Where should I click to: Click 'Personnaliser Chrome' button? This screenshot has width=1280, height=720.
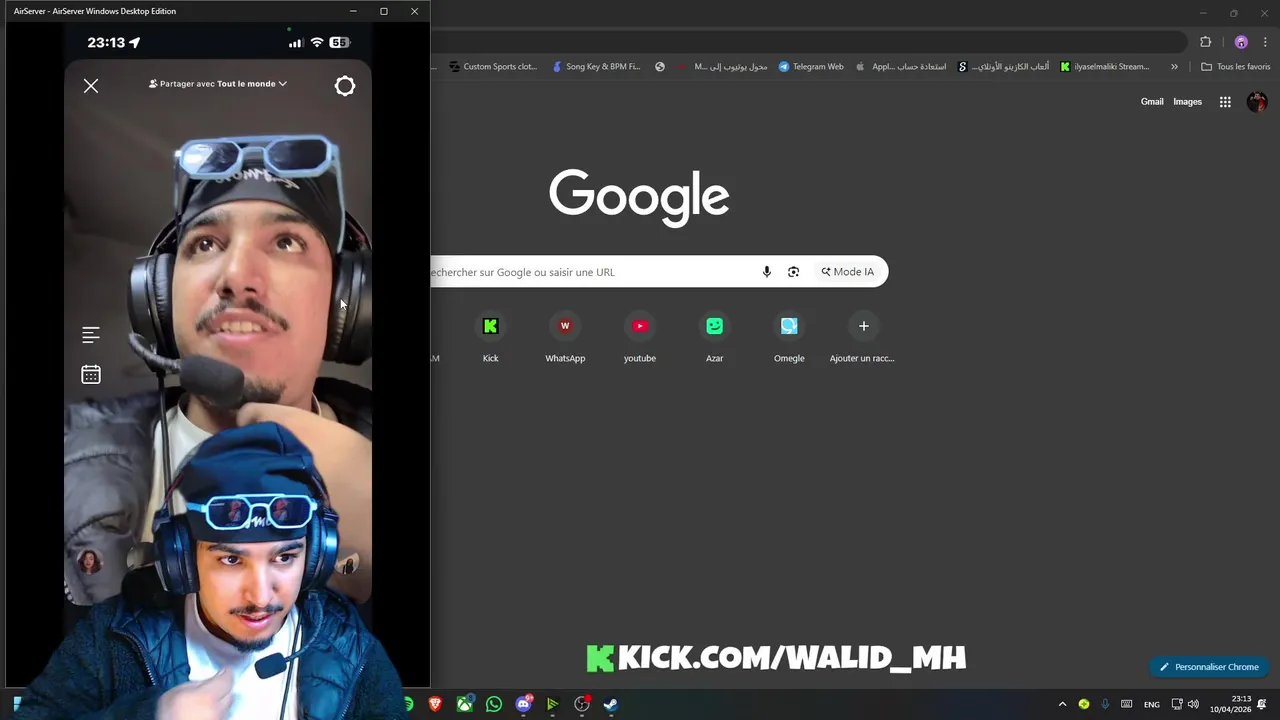click(1209, 667)
